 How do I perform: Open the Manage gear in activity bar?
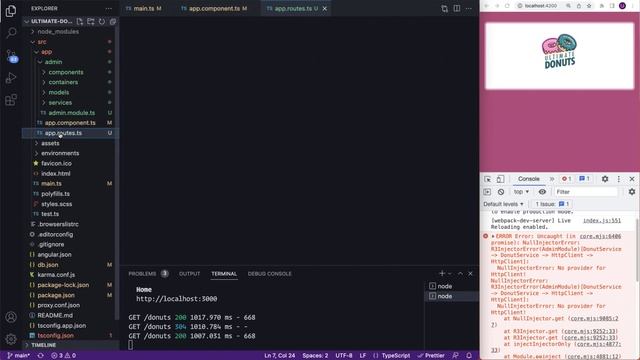[11, 339]
